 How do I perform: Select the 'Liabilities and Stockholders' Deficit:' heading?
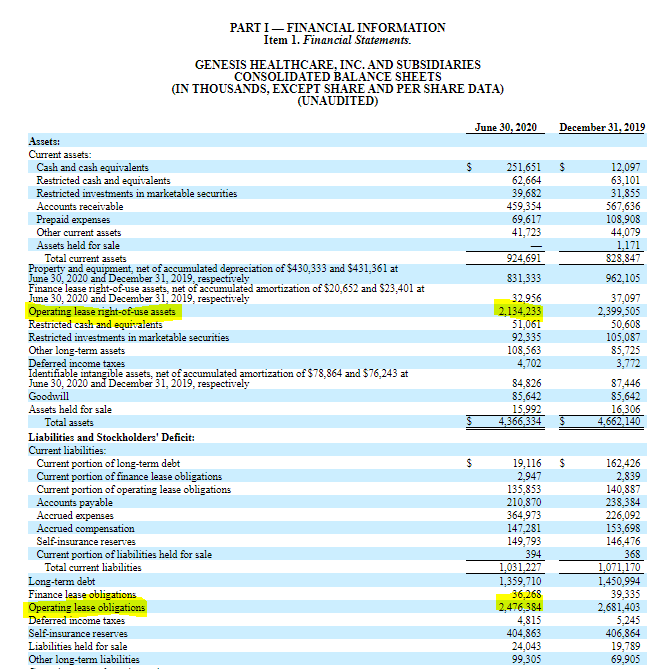click(112, 438)
